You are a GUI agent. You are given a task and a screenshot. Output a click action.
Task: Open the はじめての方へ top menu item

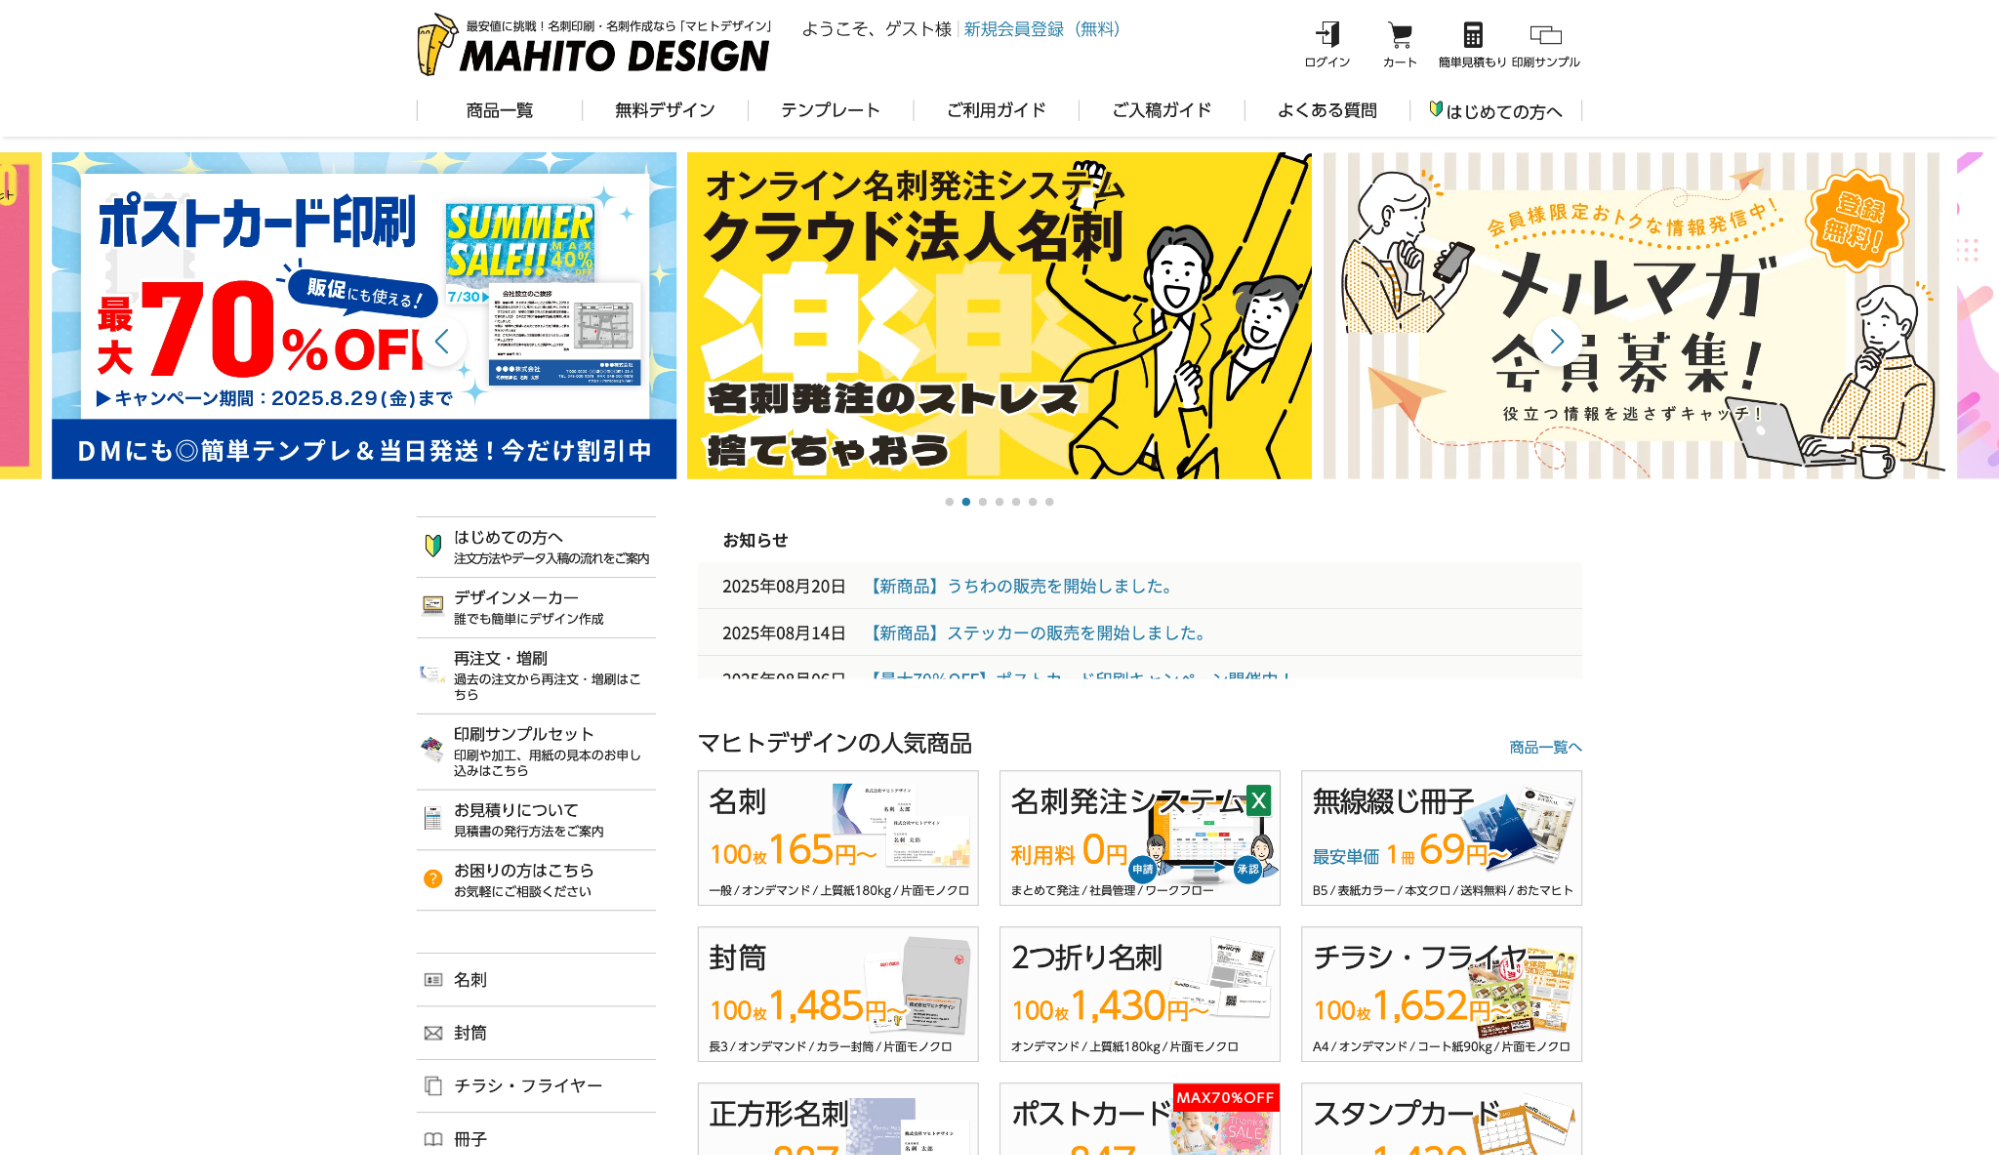1495,110
